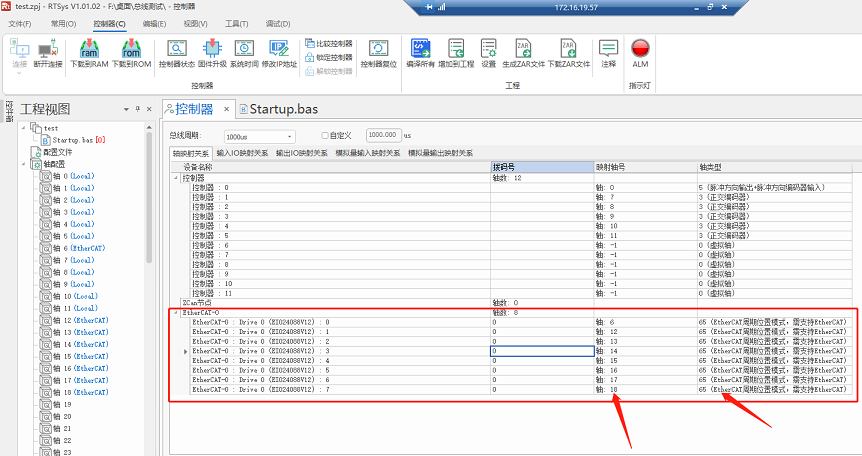Click the 设备名称 column header
The image size is (862, 456).
click(x=331, y=167)
